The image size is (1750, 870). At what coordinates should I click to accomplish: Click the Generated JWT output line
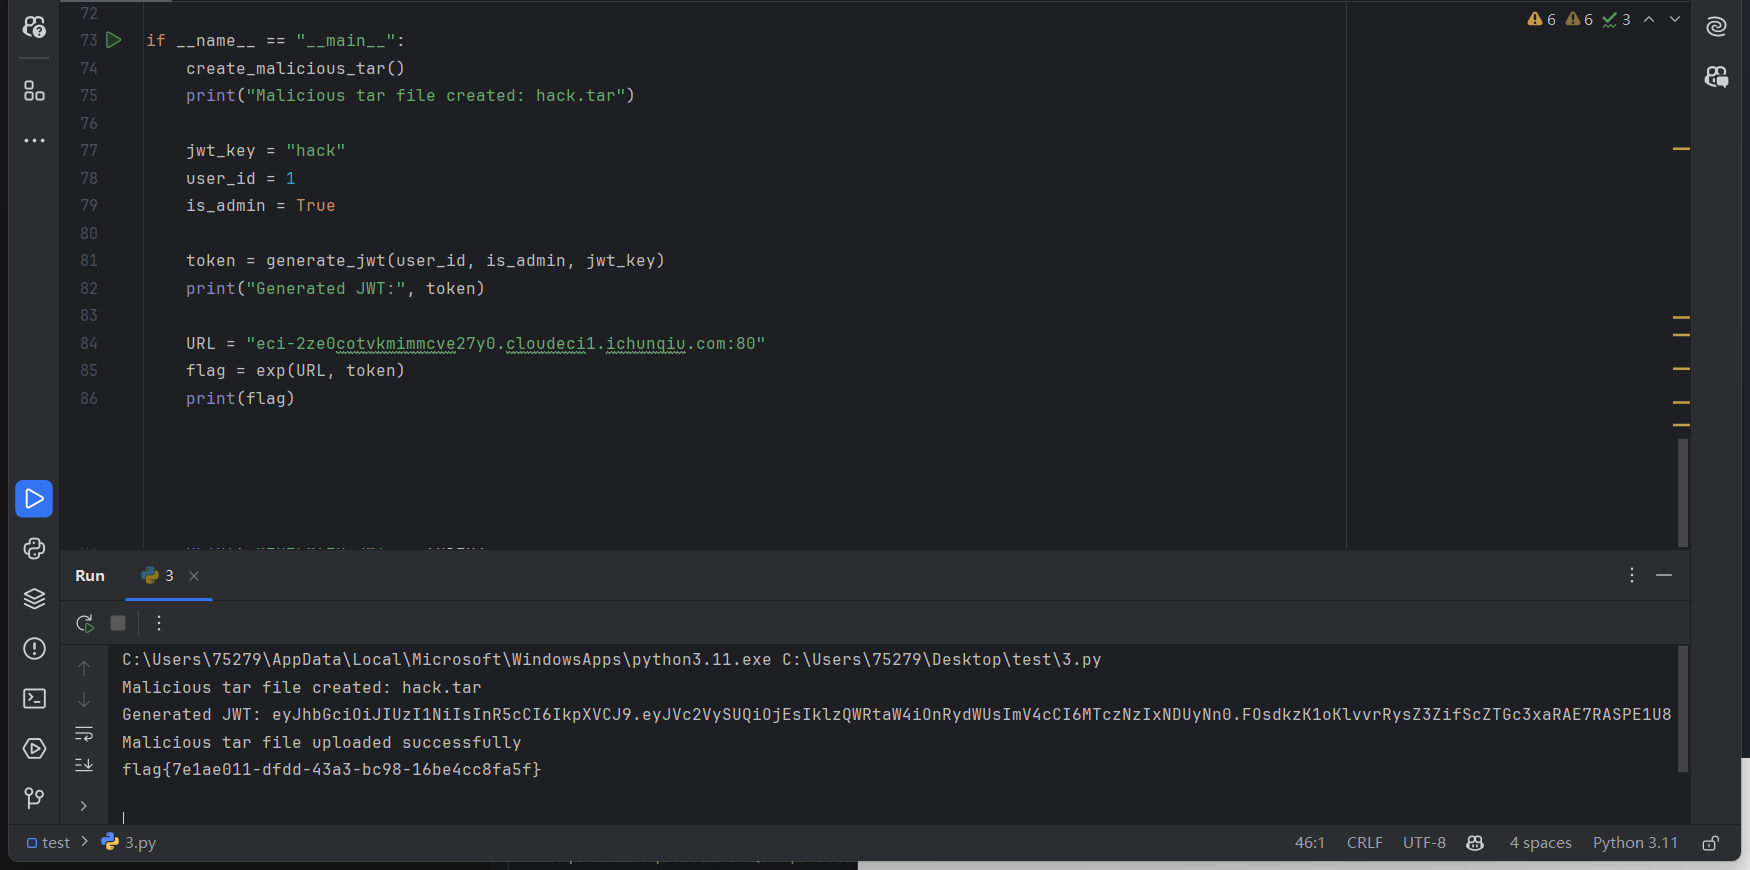(x=896, y=715)
